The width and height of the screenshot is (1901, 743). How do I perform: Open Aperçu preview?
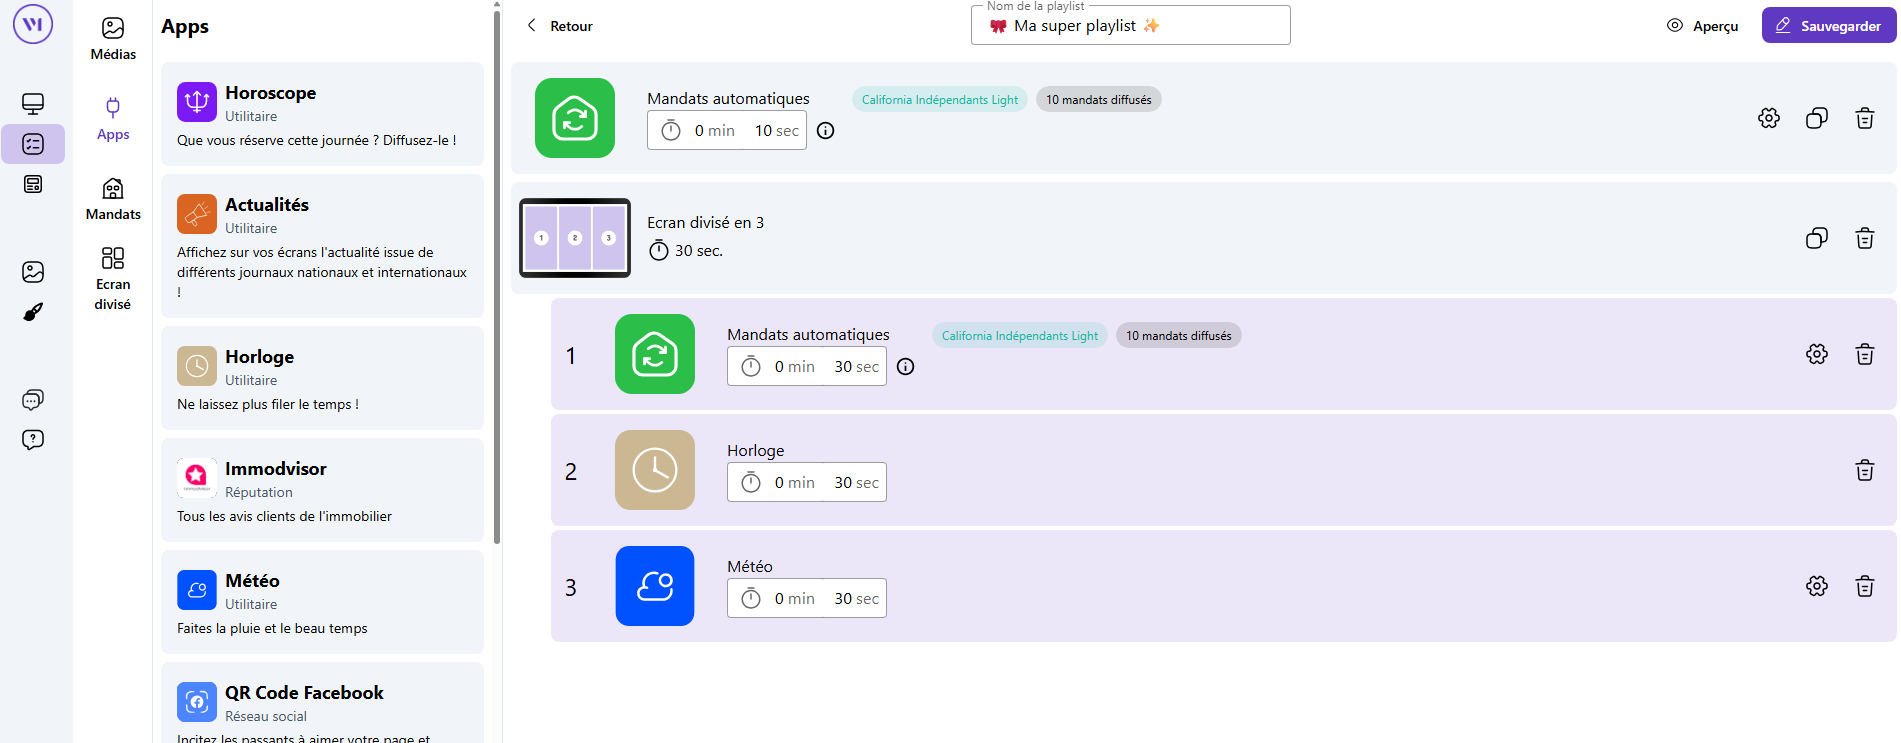click(1702, 26)
